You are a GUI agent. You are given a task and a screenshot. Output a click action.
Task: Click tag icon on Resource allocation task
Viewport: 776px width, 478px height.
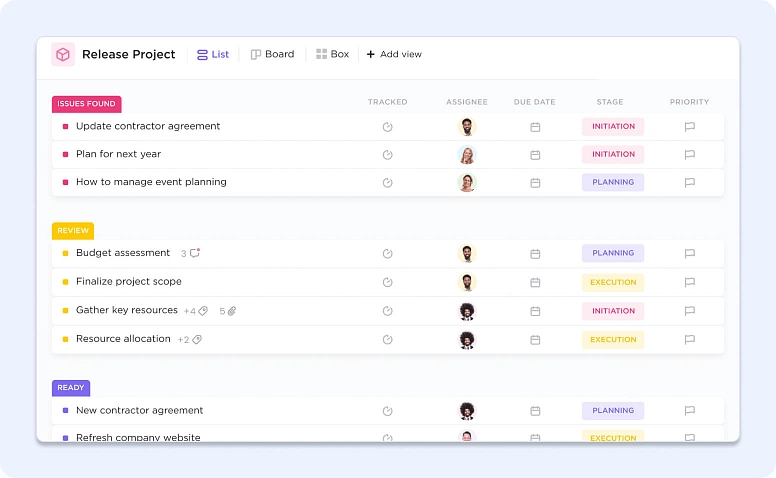197,340
